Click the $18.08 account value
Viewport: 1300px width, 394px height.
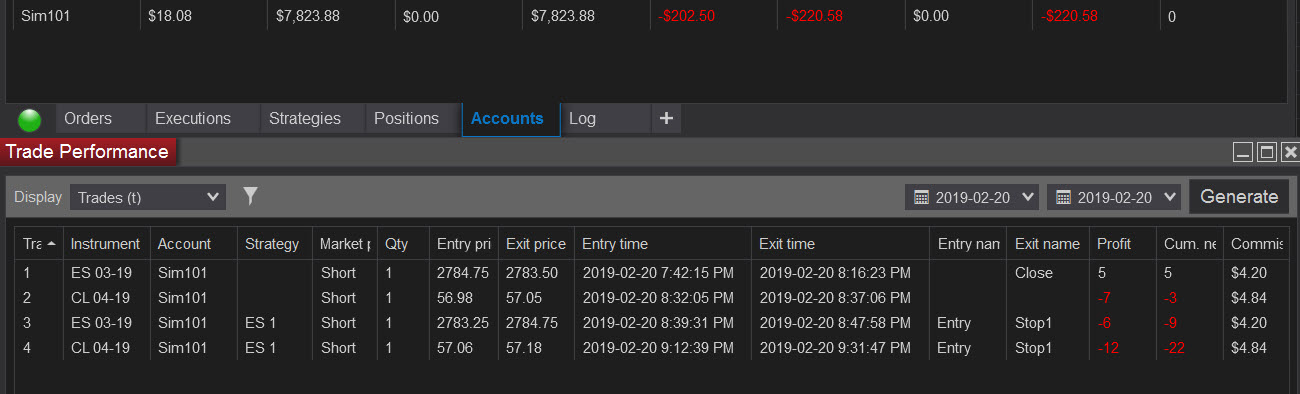pos(169,16)
